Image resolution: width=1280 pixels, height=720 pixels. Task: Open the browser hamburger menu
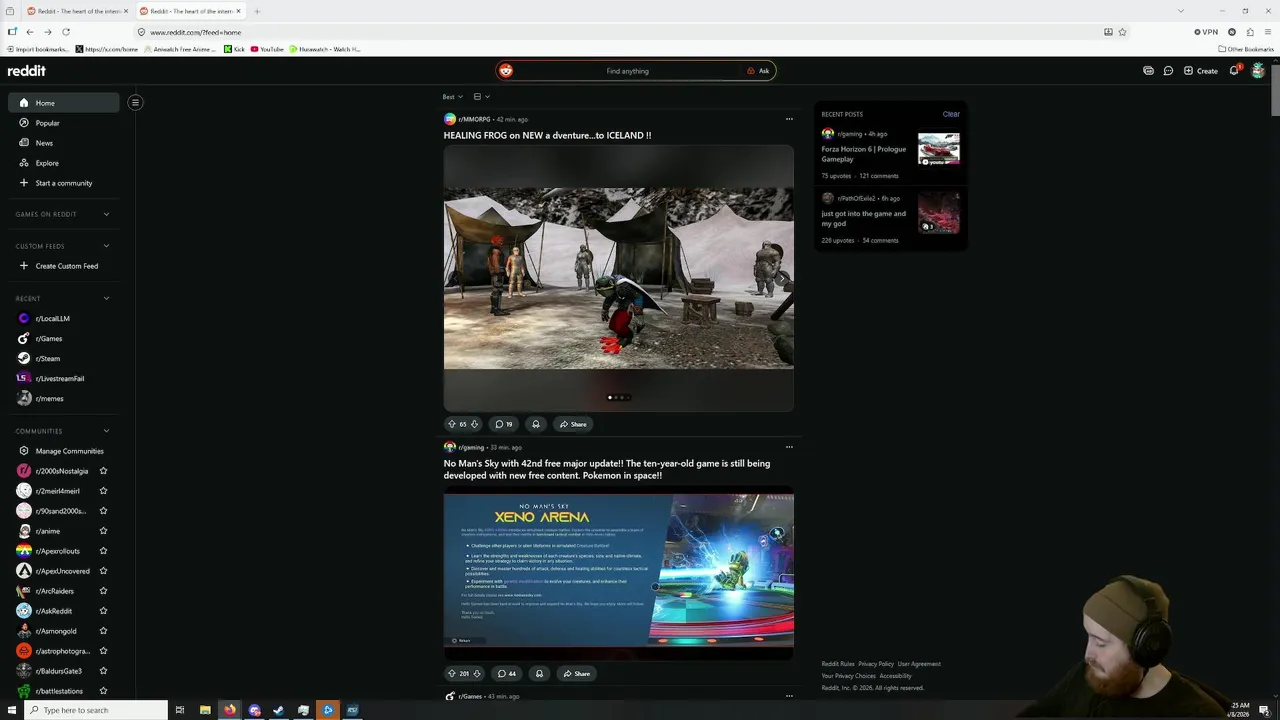tap(1268, 32)
